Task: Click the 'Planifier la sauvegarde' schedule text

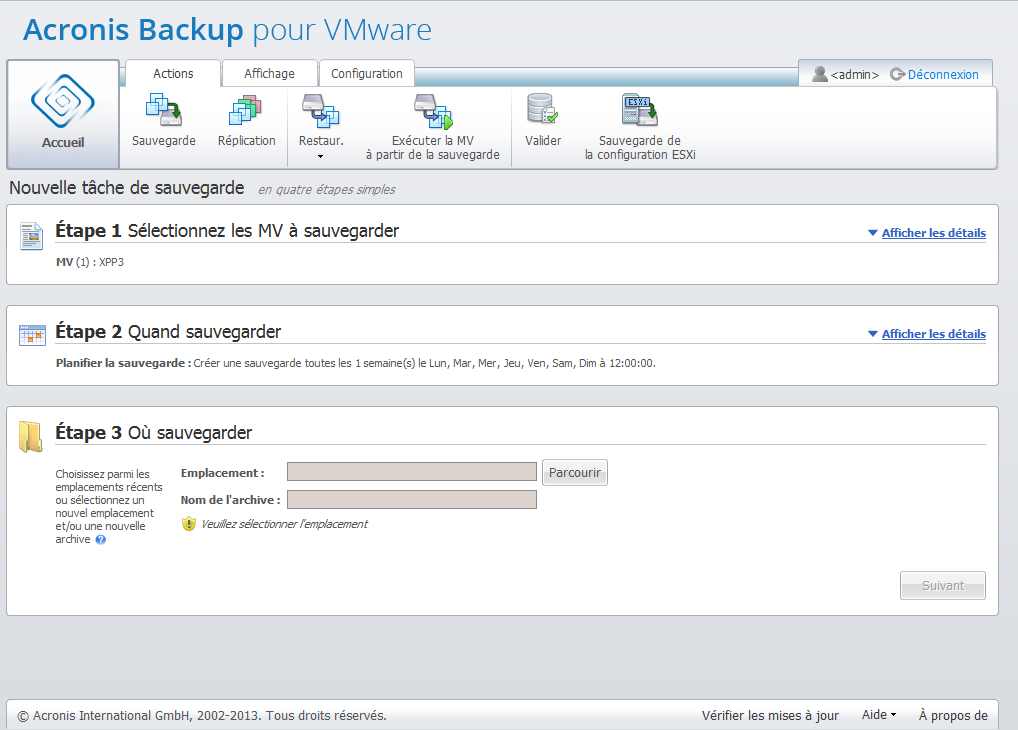Action: (356, 363)
